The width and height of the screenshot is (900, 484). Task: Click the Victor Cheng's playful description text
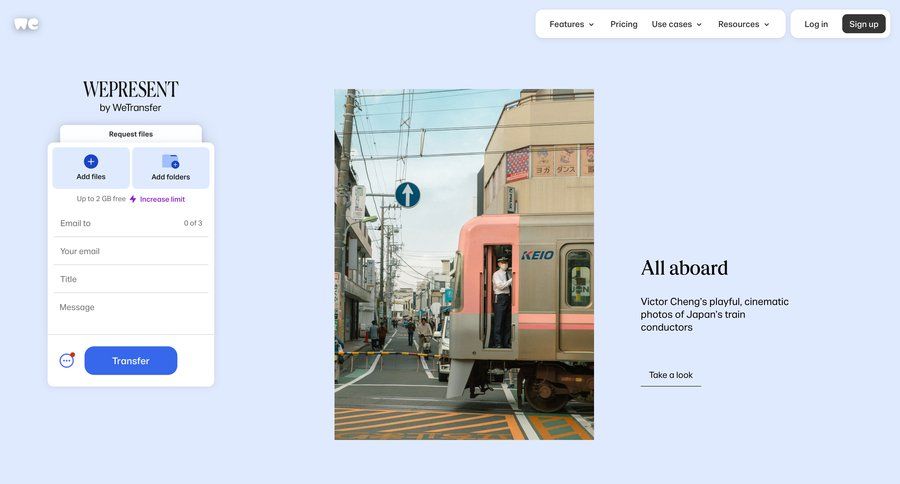715,315
